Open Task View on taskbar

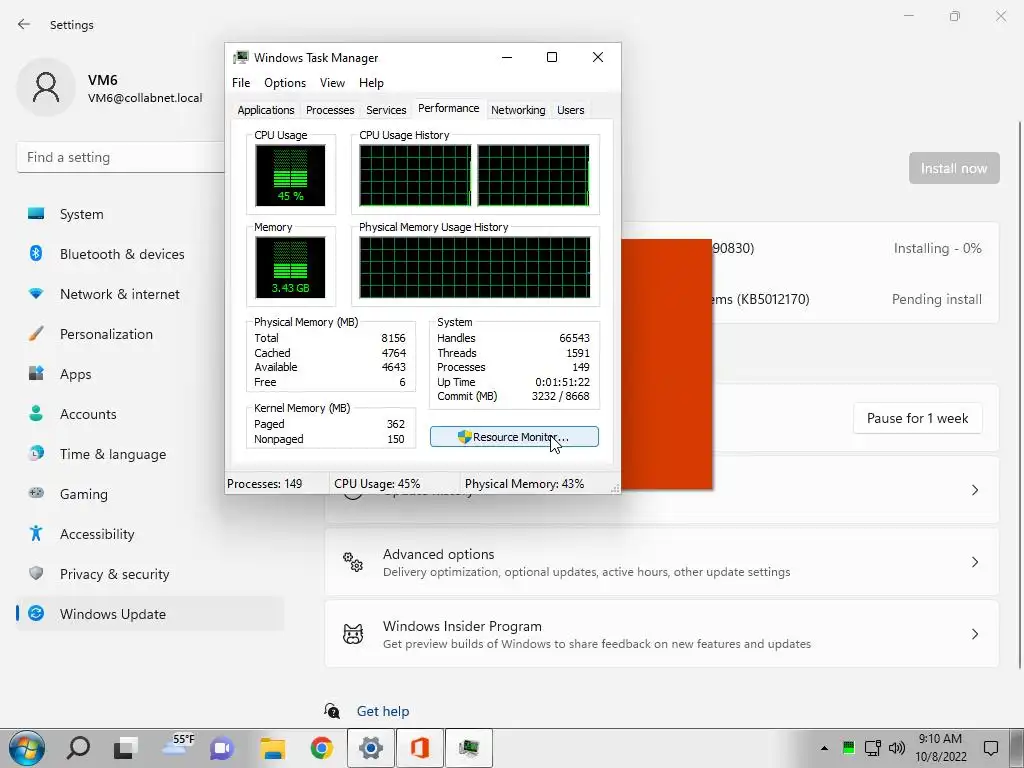[x=126, y=748]
